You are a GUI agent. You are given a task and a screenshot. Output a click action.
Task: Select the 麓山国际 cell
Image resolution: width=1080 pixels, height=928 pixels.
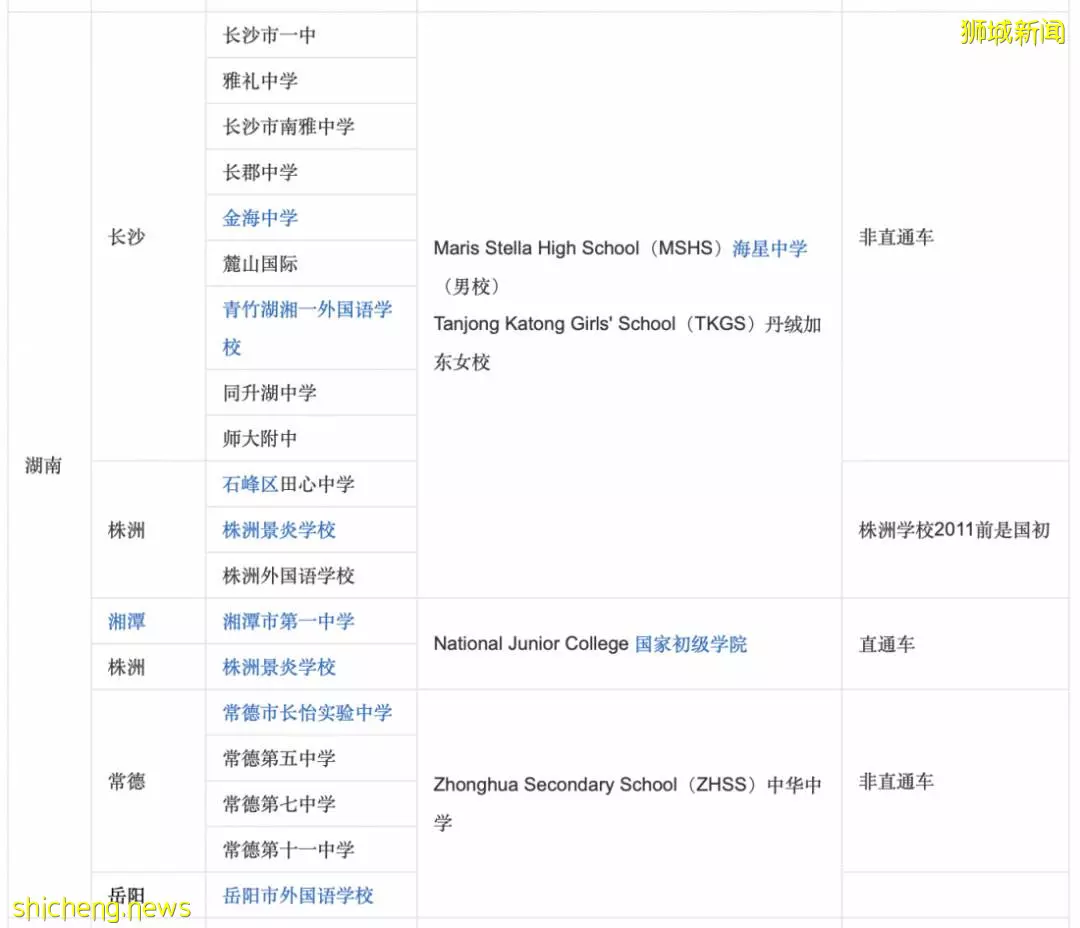311,263
